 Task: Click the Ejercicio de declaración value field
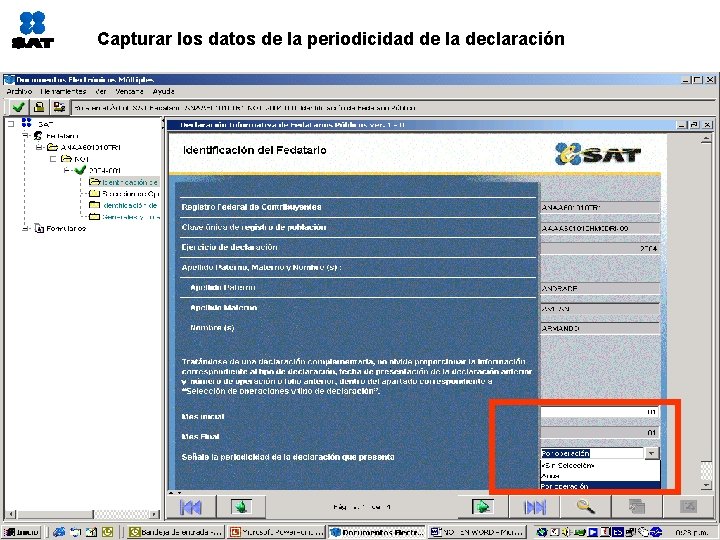coord(600,248)
